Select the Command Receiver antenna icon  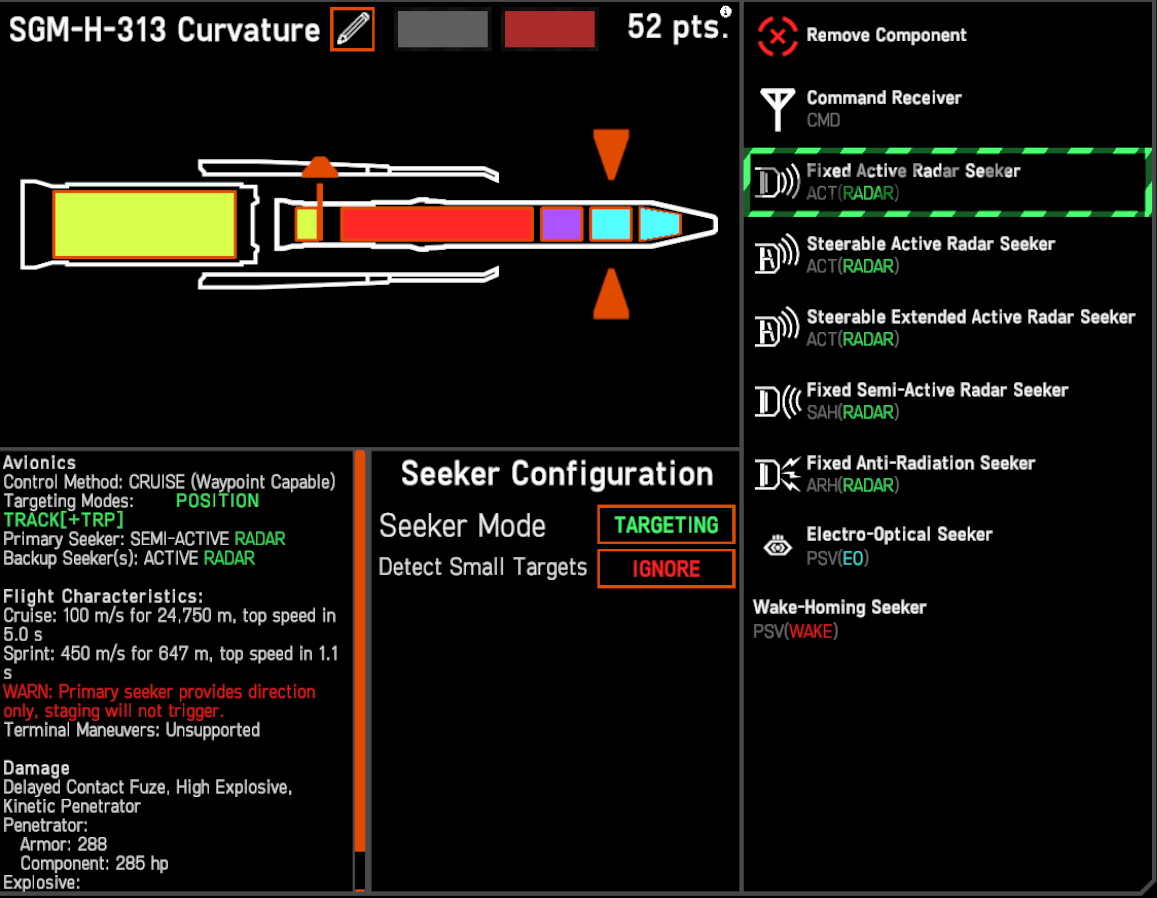(x=778, y=108)
